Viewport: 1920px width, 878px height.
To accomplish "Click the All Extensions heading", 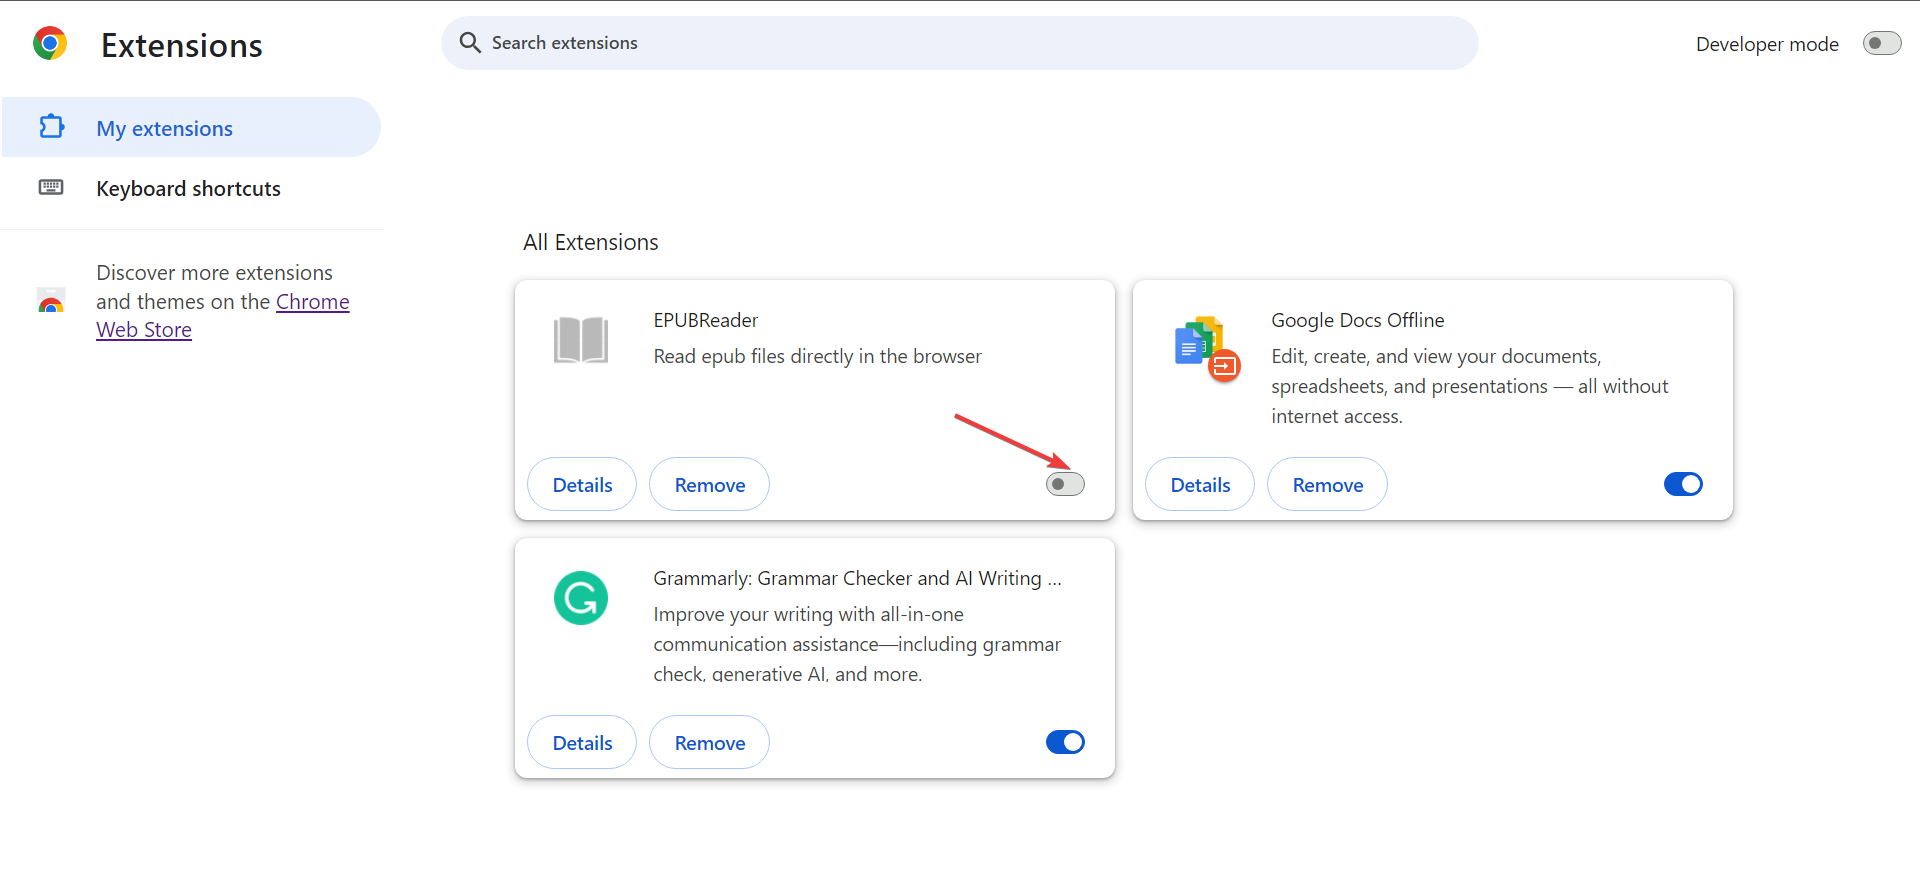I will (x=591, y=242).
